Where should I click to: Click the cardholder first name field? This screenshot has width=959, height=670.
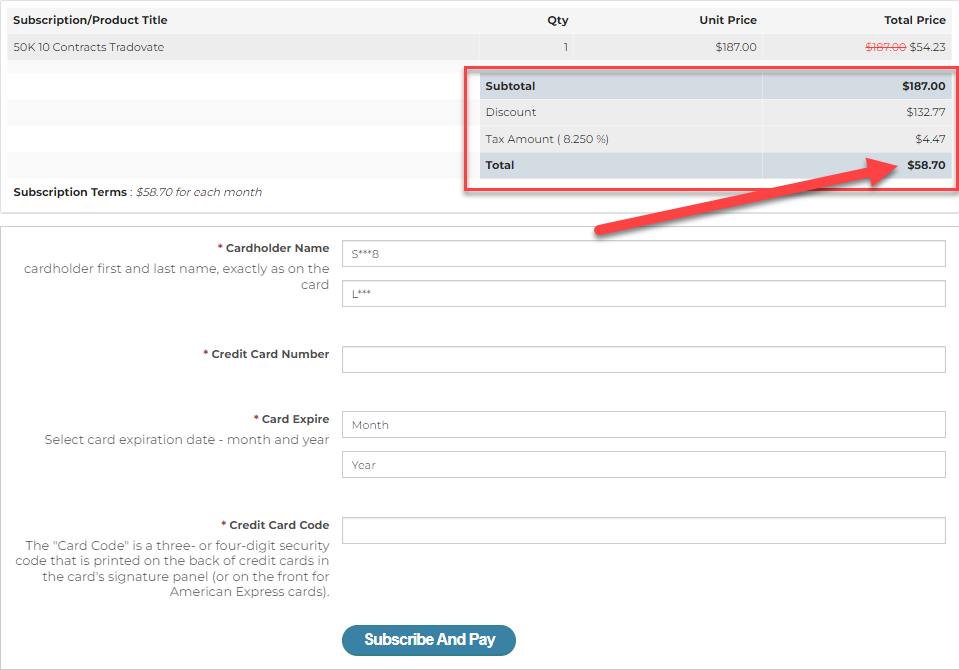tap(643, 254)
